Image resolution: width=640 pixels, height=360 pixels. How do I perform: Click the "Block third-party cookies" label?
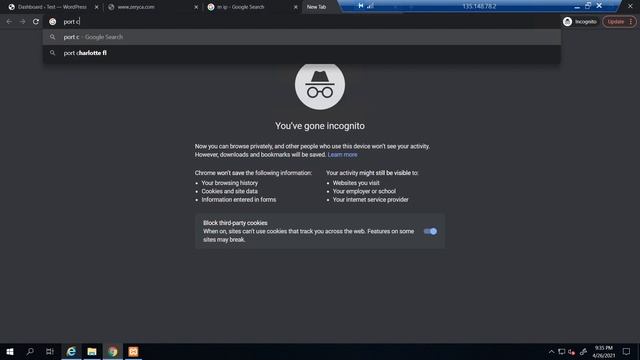(236, 223)
